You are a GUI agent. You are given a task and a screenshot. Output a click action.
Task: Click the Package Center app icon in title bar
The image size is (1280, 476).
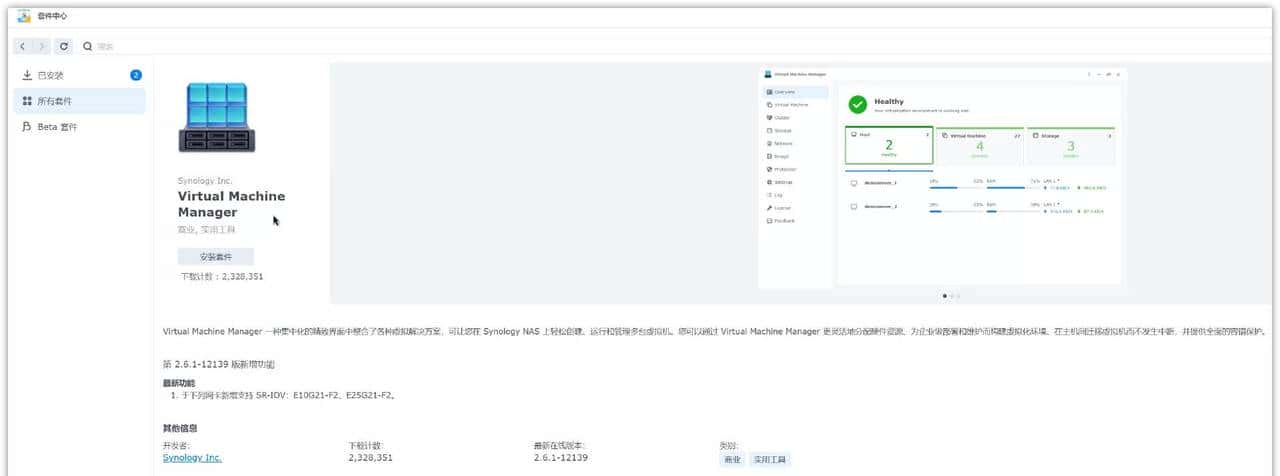(24, 16)
